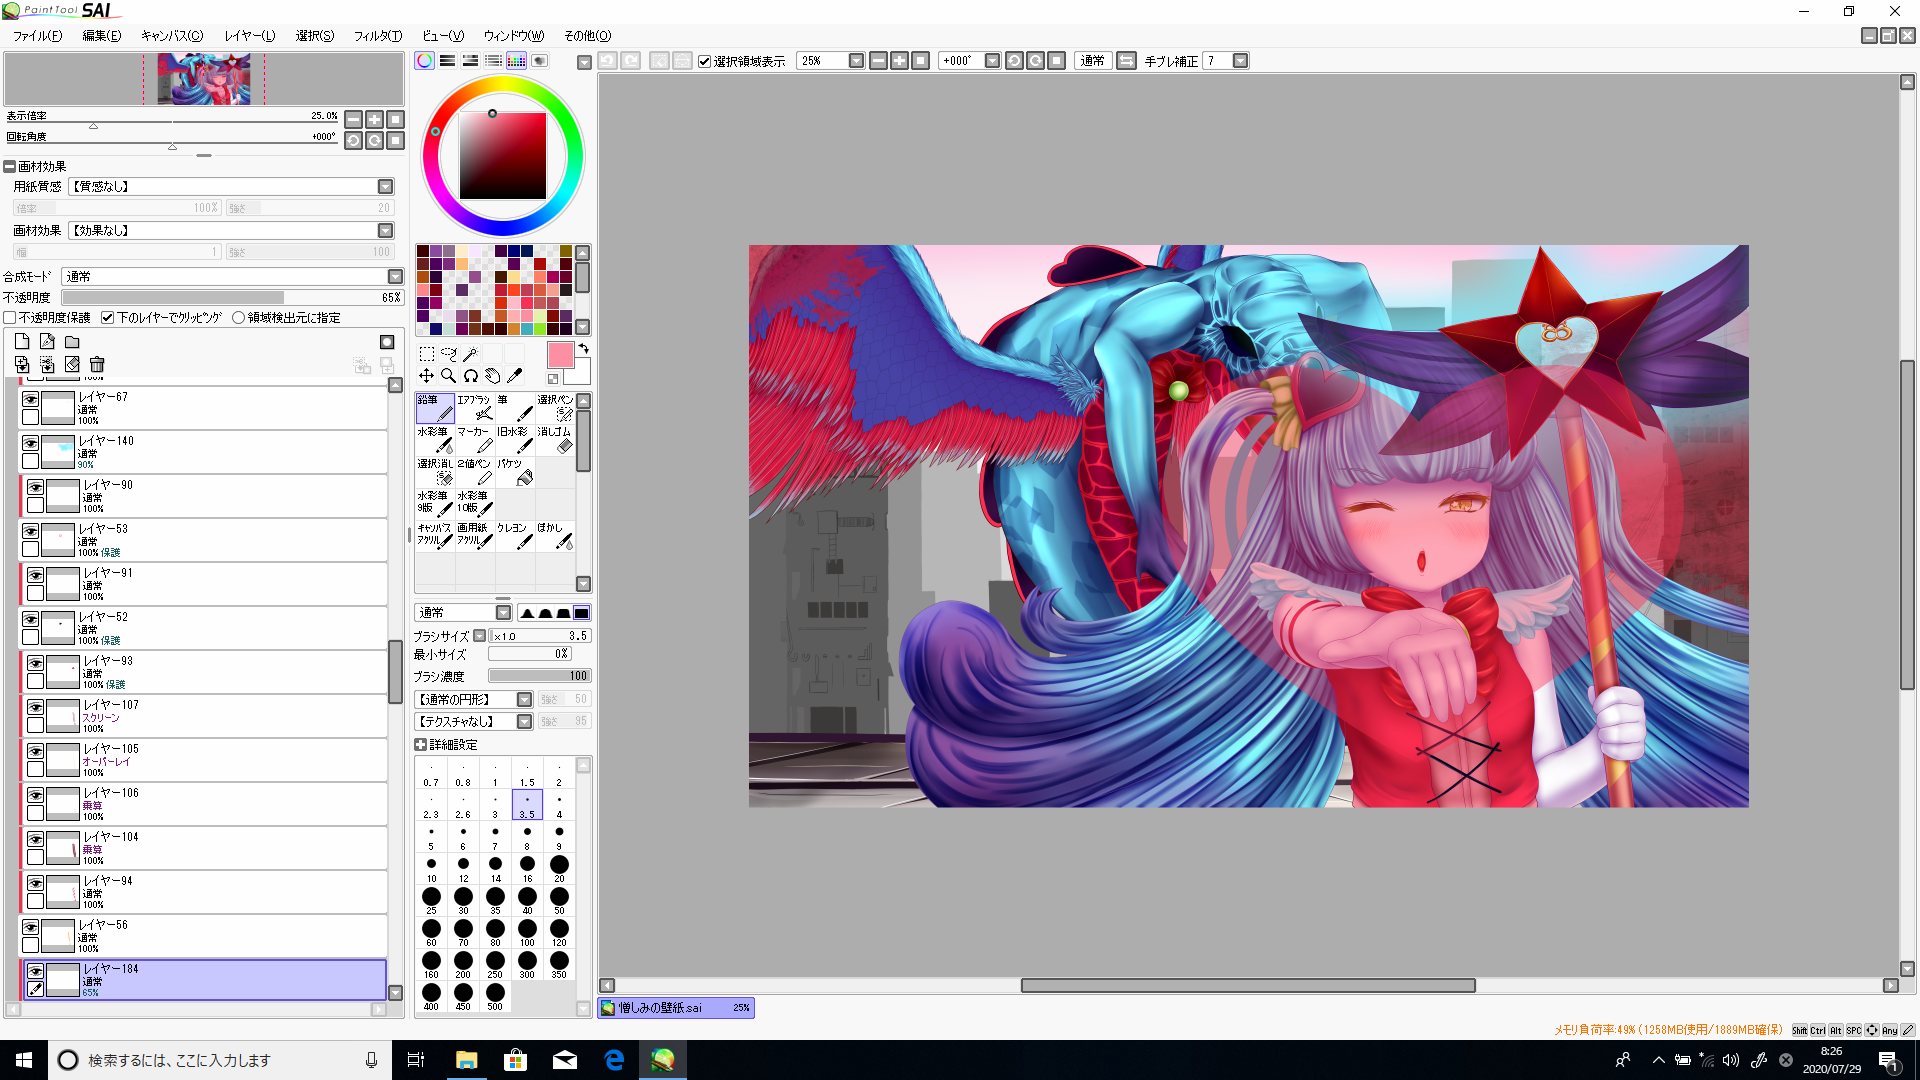Hide layer レイヤー67 via eye icon
Viewport: 1920px width, 1080px height.
tap(31, 399)
